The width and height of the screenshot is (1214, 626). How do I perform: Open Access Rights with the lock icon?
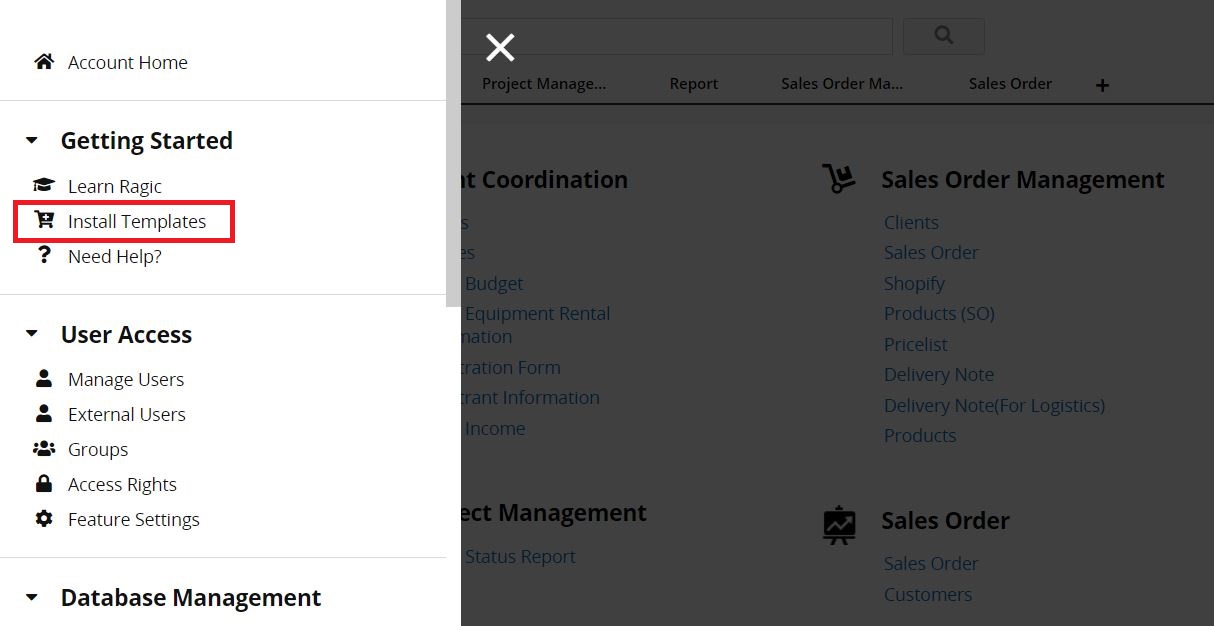pos(105,484)
